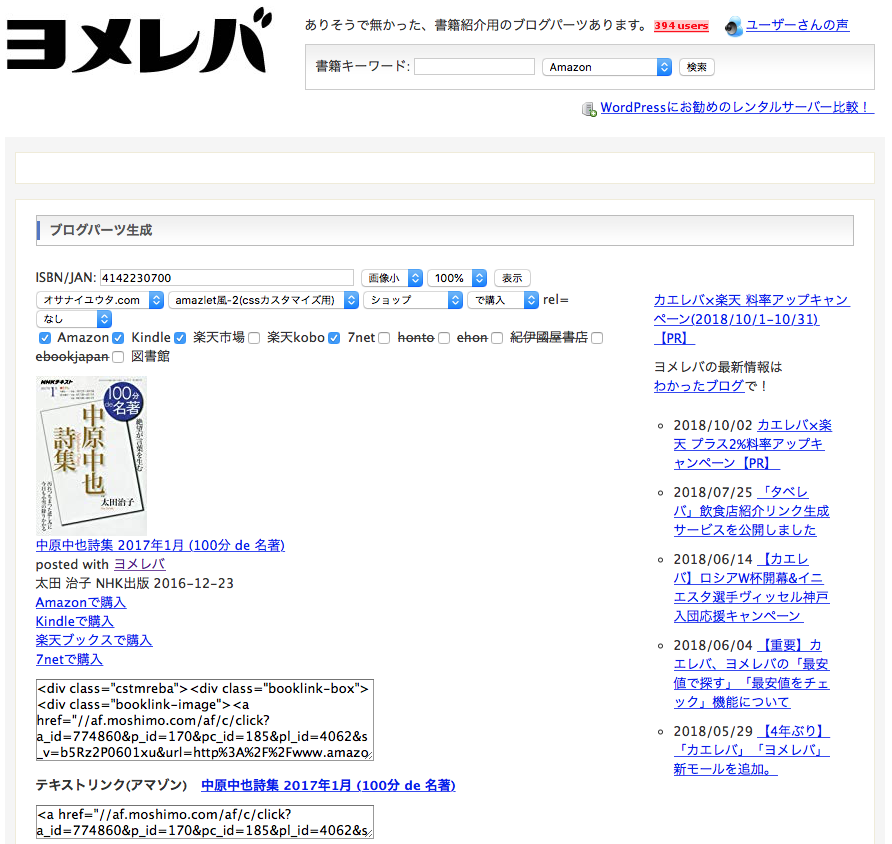Toggle the Amazon shop checkbox

45,338
